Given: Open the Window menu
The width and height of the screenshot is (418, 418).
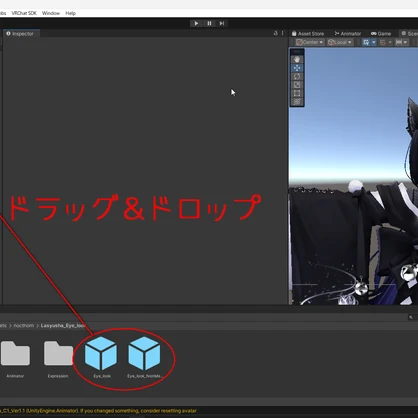Looking at the screenshot, I should pyautogui.click(x=51, y=13).
